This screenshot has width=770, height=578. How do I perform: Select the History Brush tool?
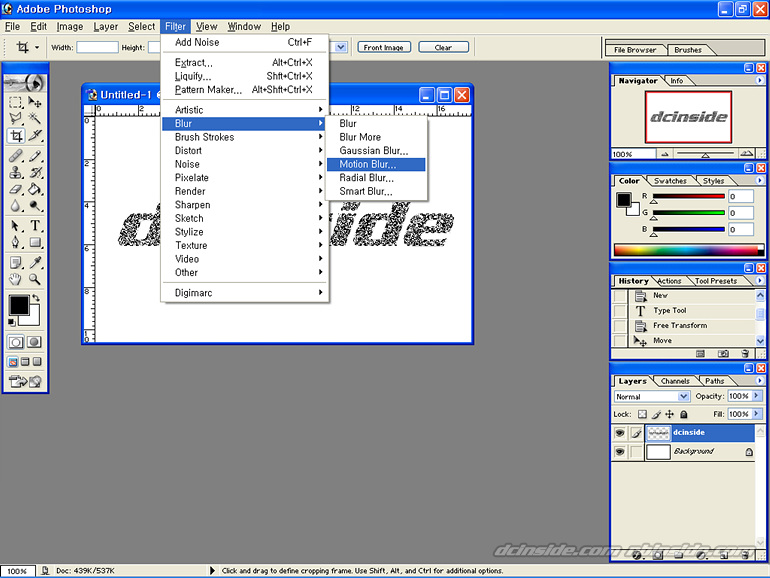point(34,172)
